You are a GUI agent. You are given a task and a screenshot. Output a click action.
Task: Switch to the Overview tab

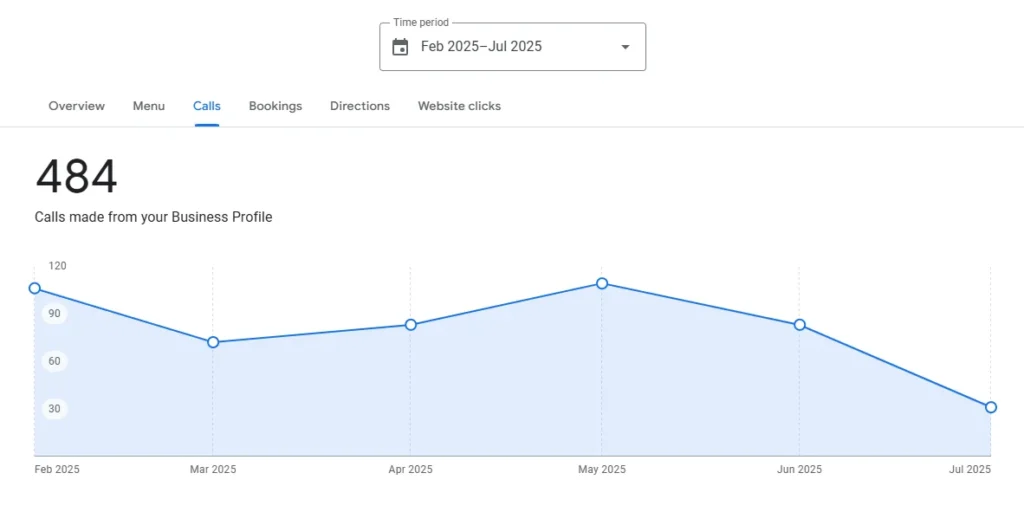coord(76,106)
